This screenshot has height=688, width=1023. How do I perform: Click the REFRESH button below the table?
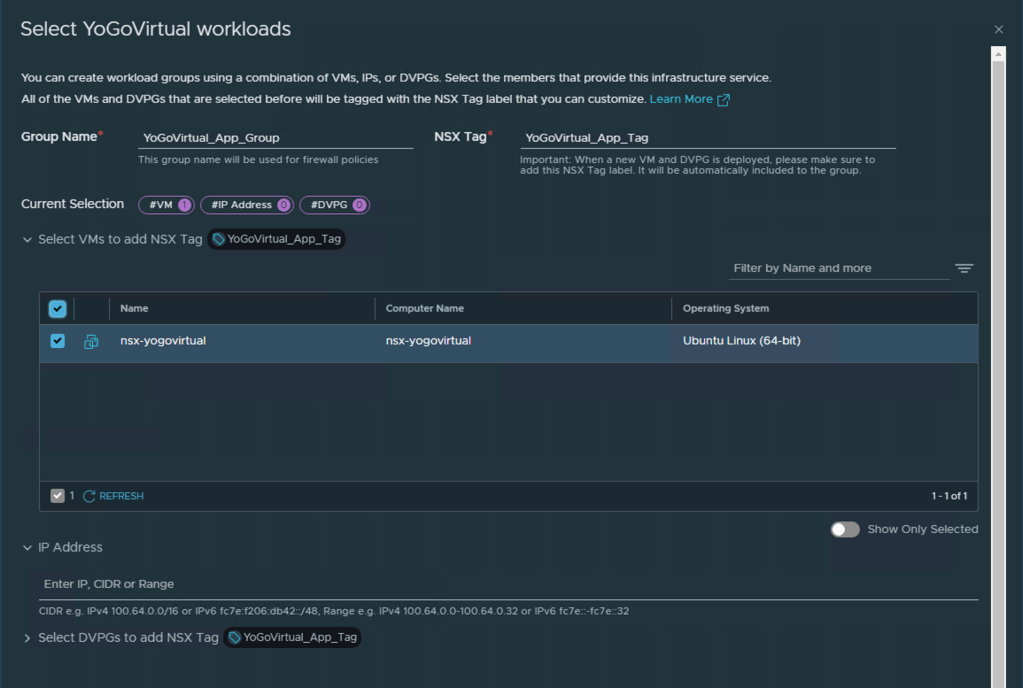(x=121, y=496)
